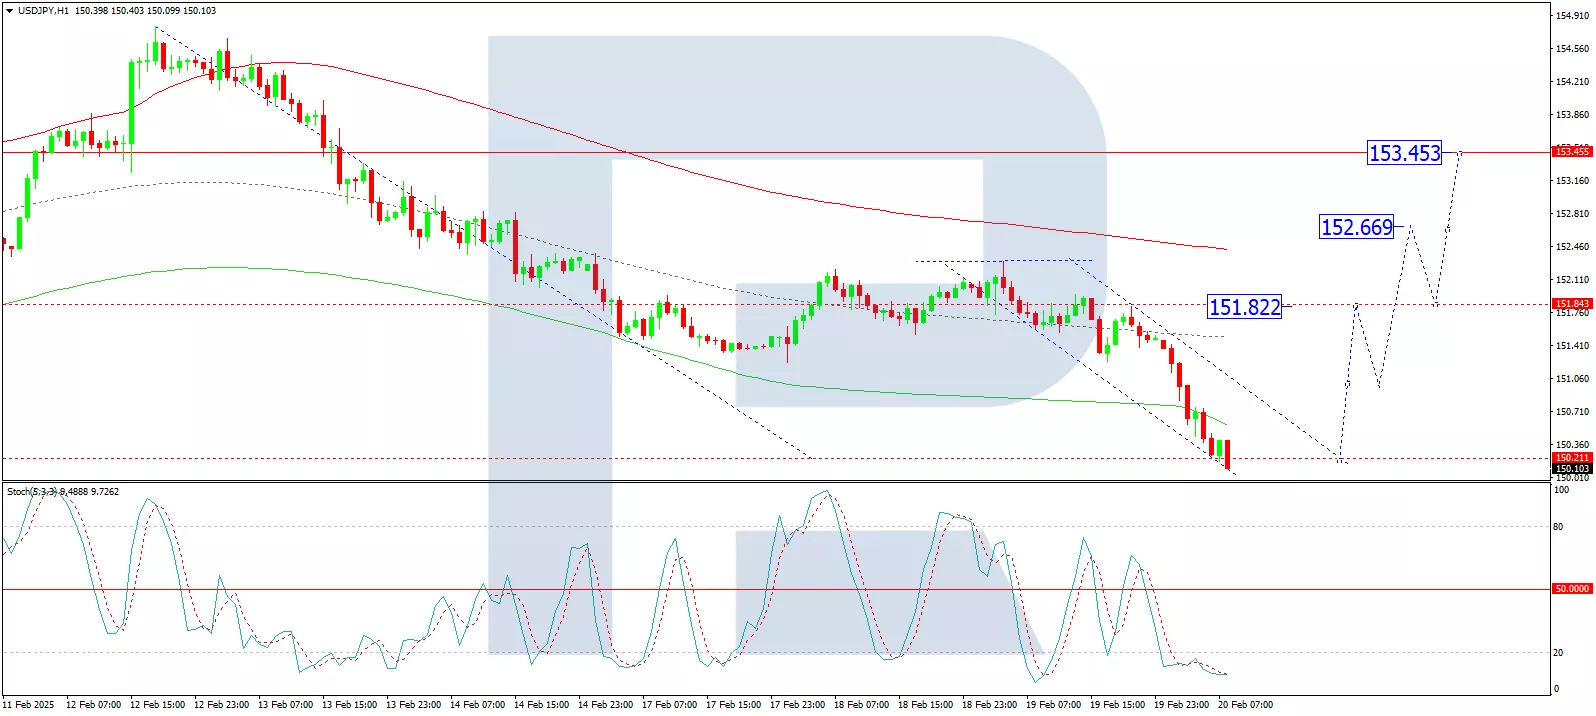Click the 17 Feb 23:00 time label
This screenshot has height=716, width=1596.
click(797, 705)
